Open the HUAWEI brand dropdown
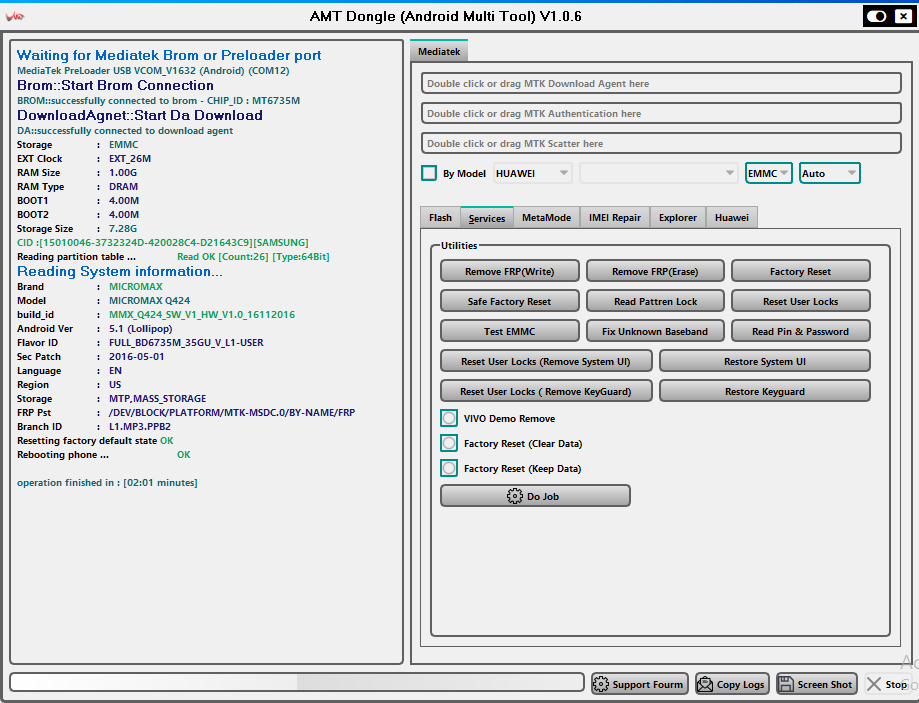This screenshot has width=919, height=703. (532, 173)
